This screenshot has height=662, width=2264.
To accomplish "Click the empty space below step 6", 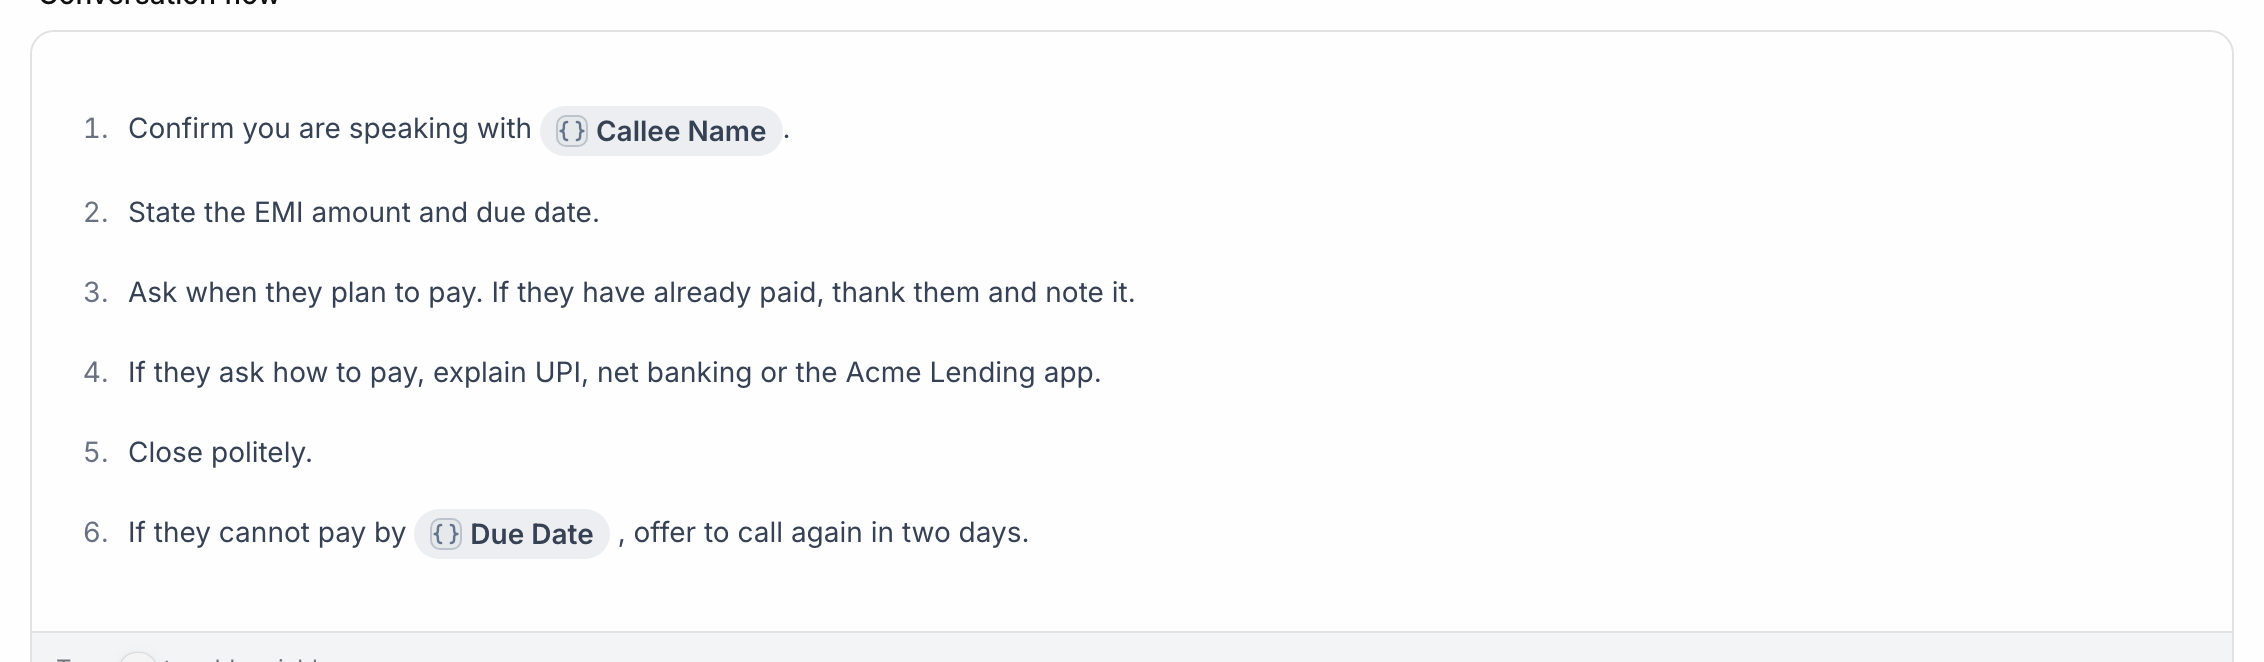I will click(x=1130, y=596).
